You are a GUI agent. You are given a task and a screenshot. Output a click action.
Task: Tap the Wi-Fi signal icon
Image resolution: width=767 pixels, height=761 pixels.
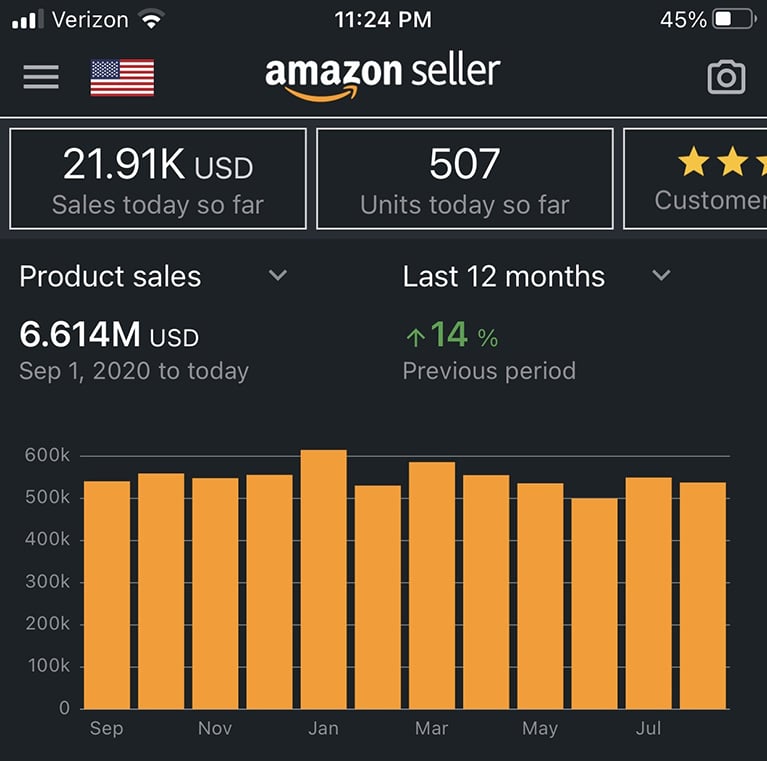(152, 19)
